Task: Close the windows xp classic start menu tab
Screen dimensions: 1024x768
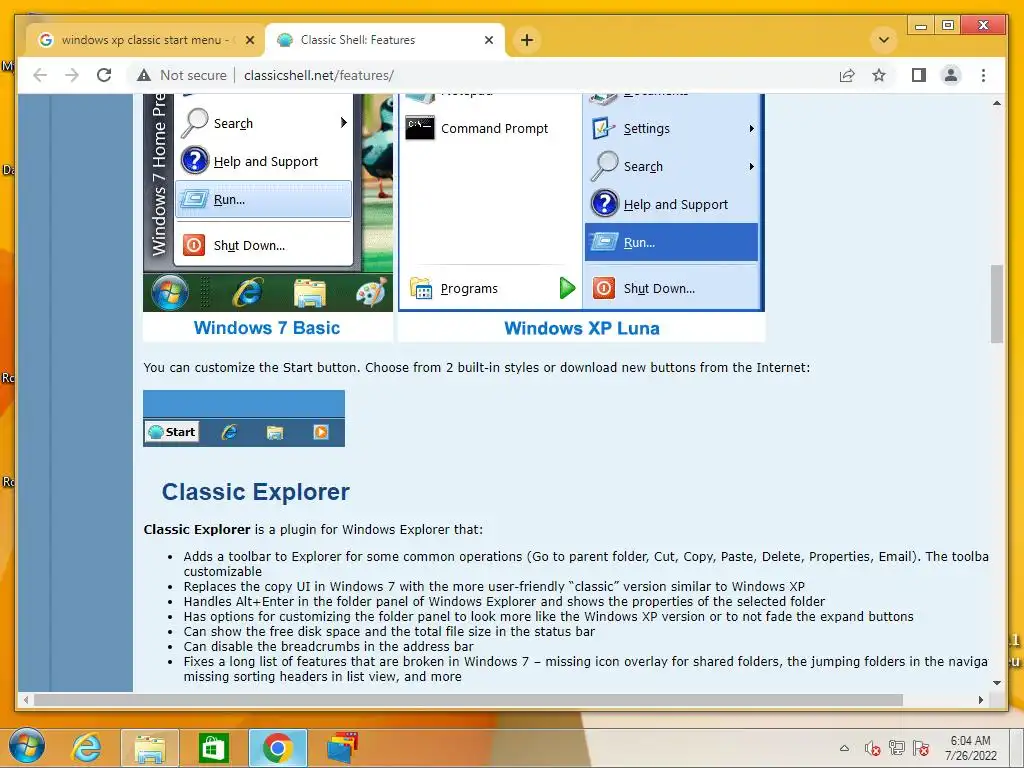Action: pos(249,40)
